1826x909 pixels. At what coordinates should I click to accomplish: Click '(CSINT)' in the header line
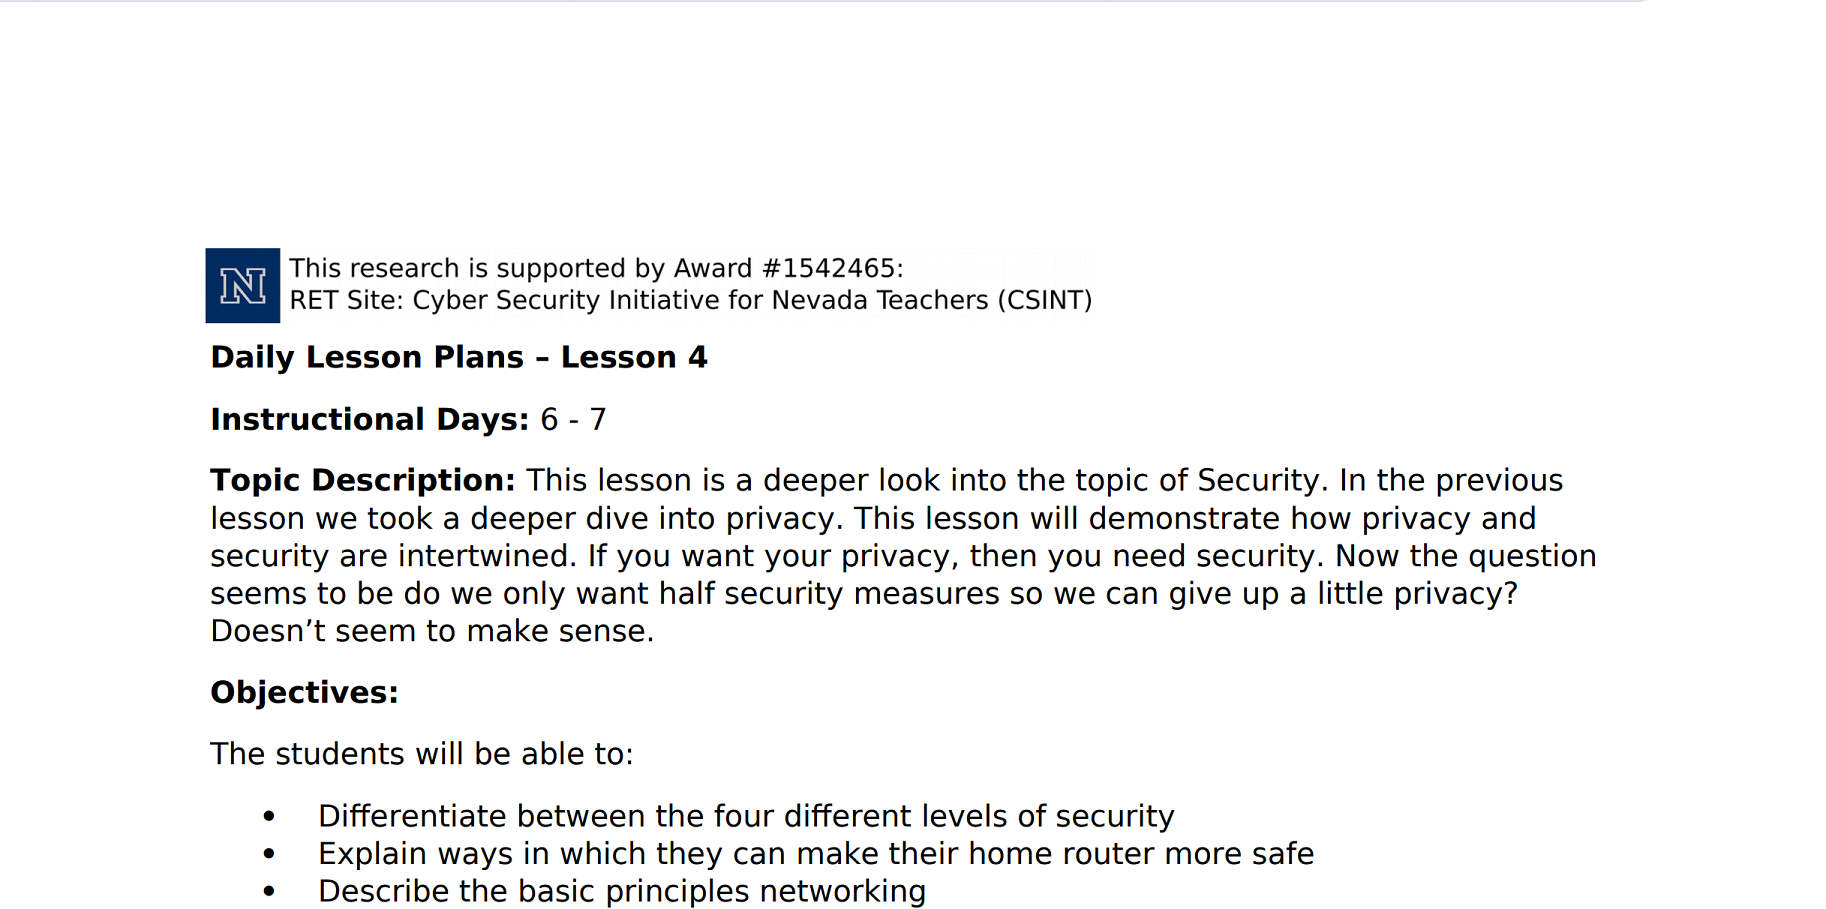click(x=1044, y=300)
